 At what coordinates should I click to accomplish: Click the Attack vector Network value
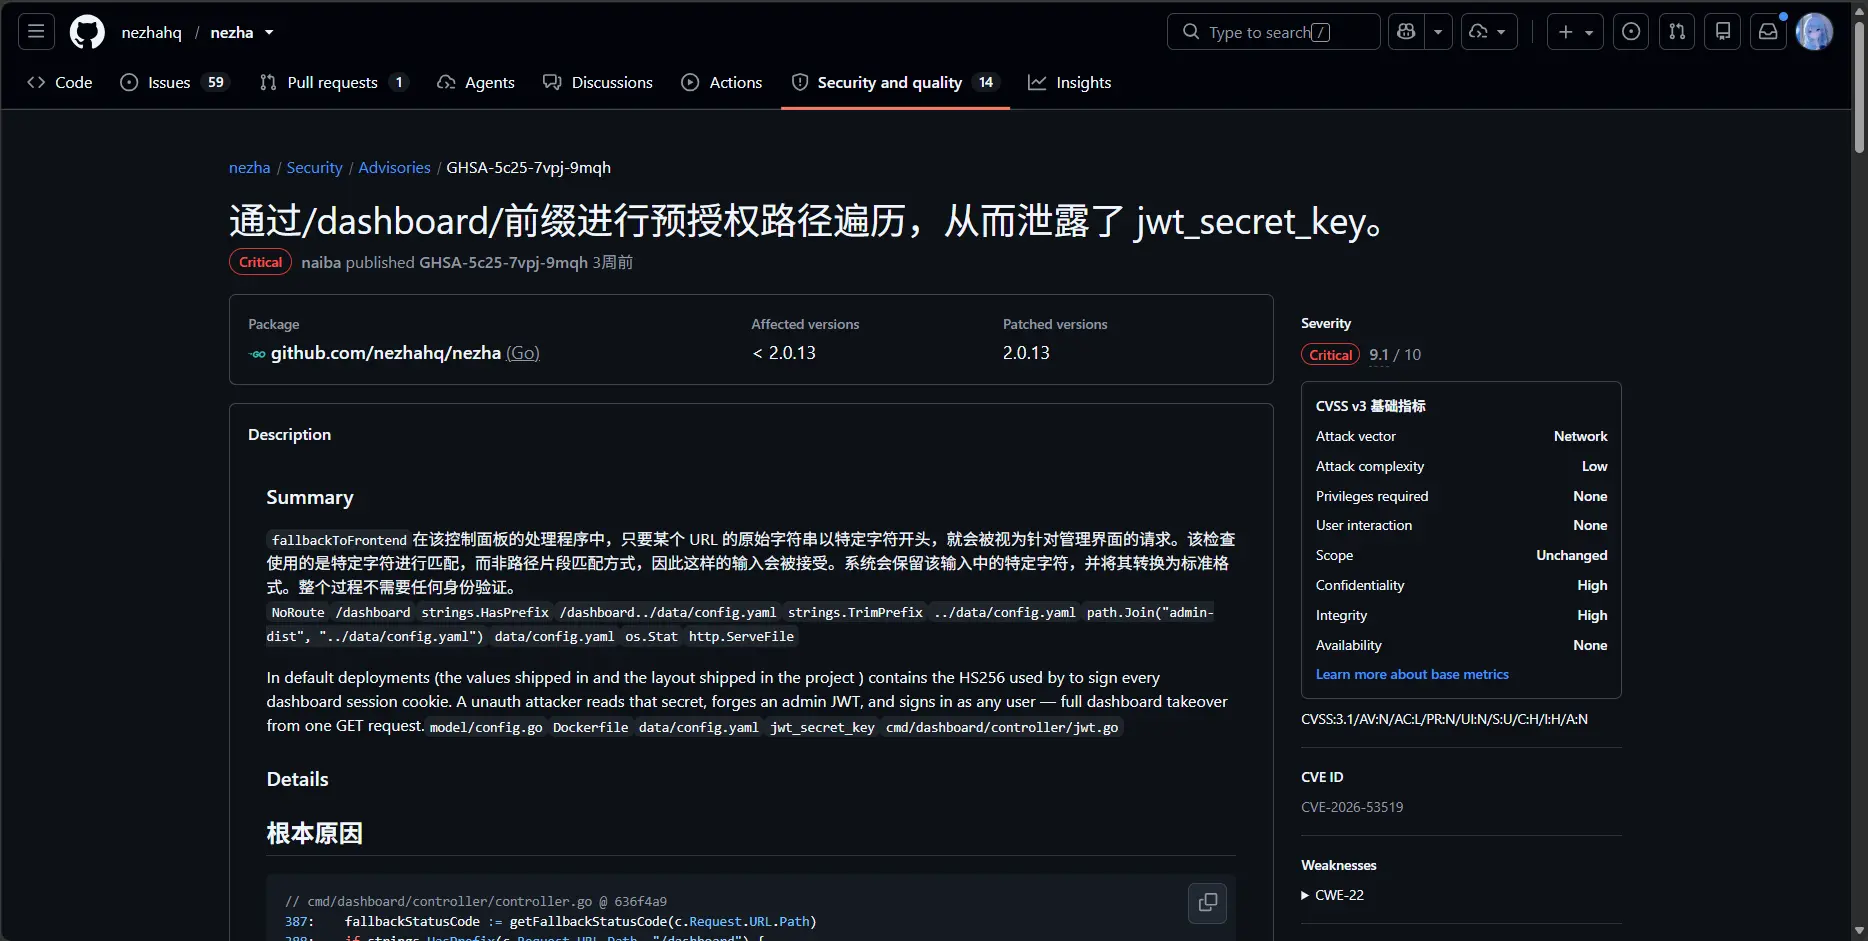[1580, 436]
